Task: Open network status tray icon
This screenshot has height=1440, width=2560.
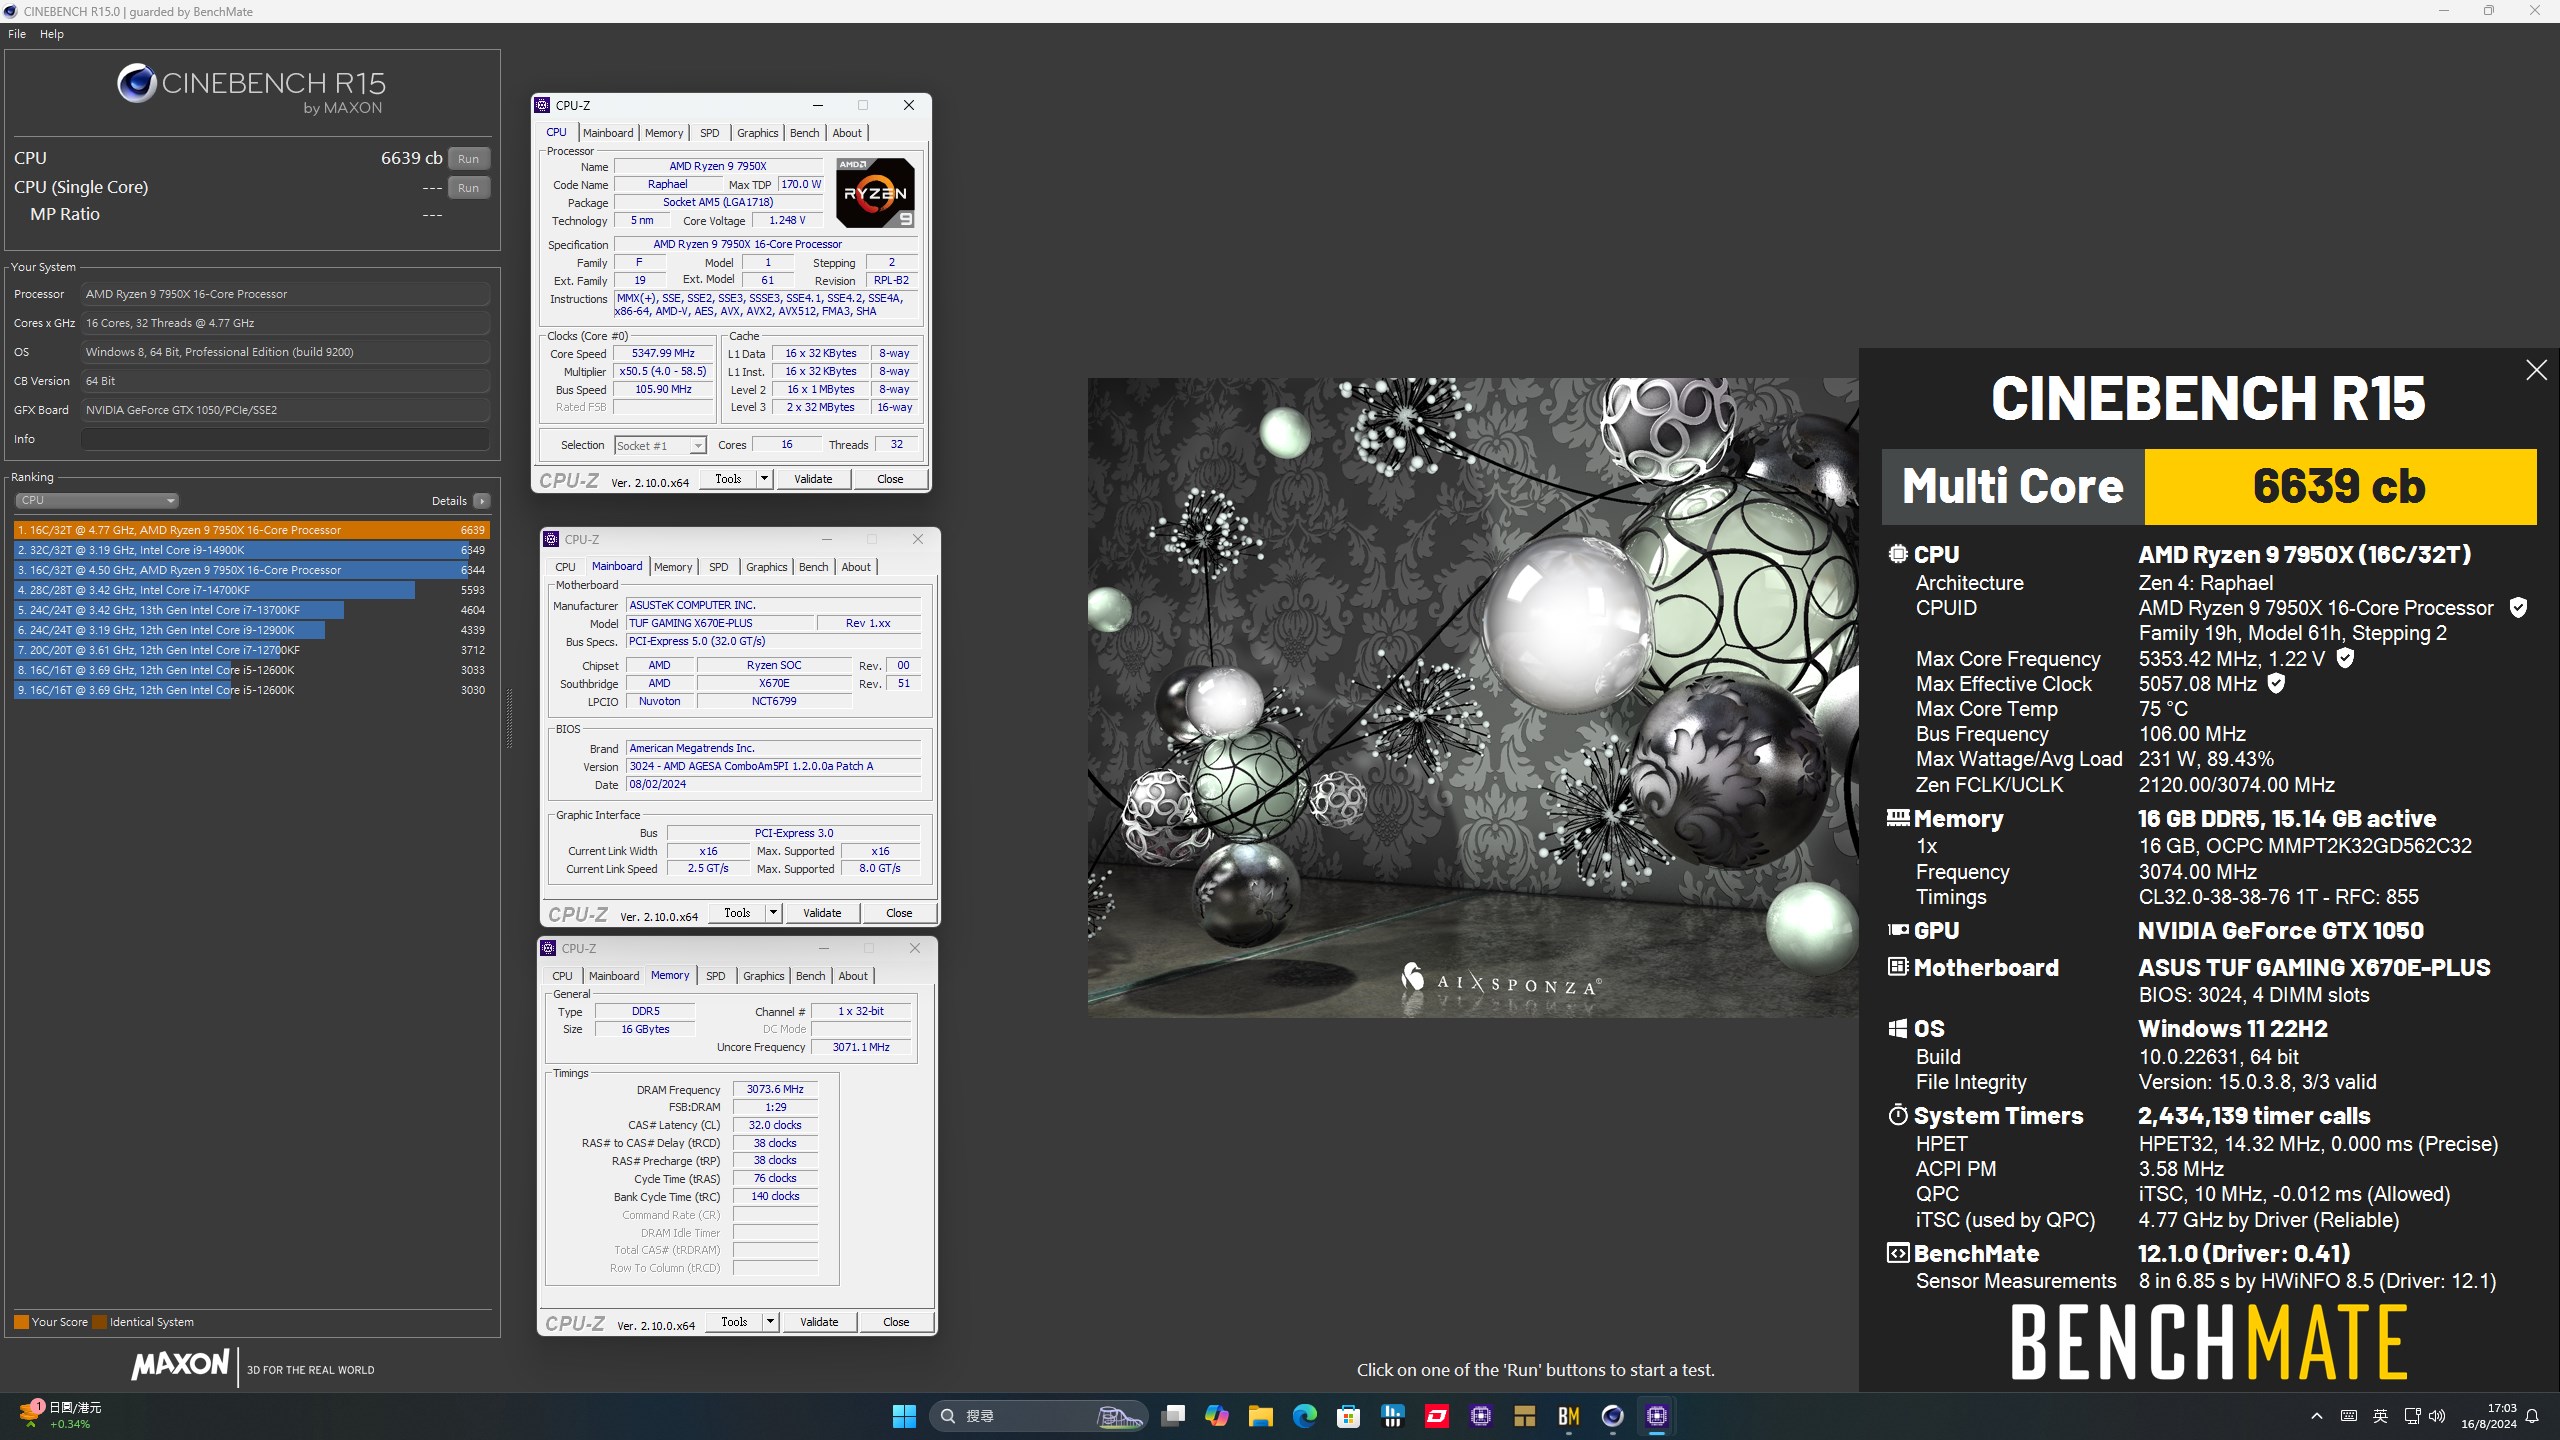Action: [x=2412, y=1416]
